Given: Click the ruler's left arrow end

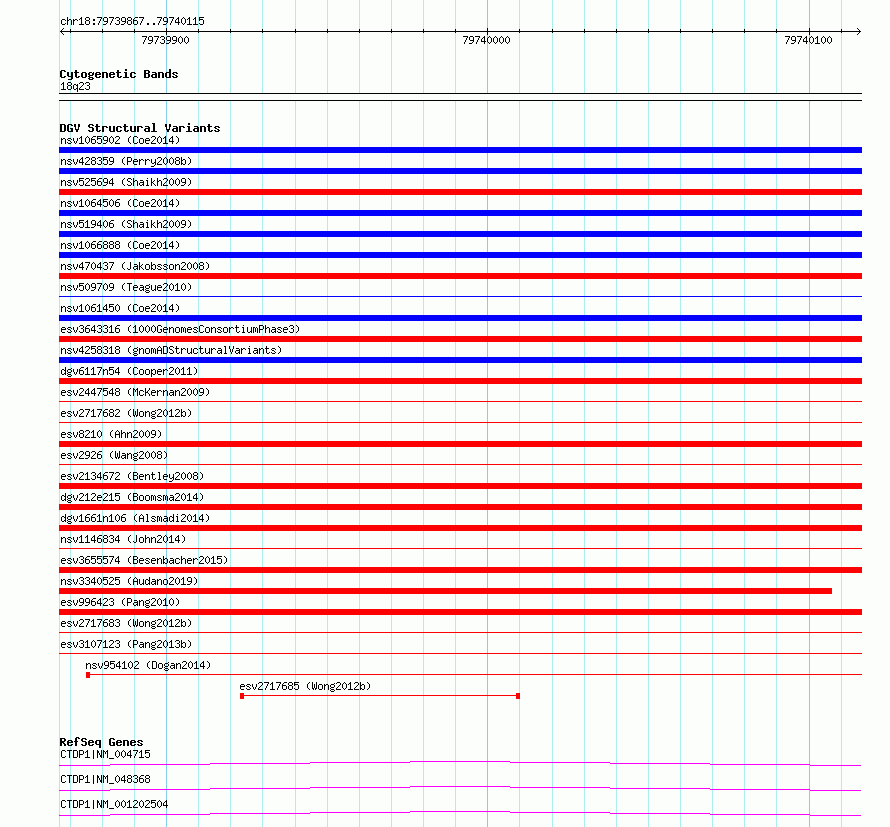Looking at the screenshot, I should pos(64,31).
